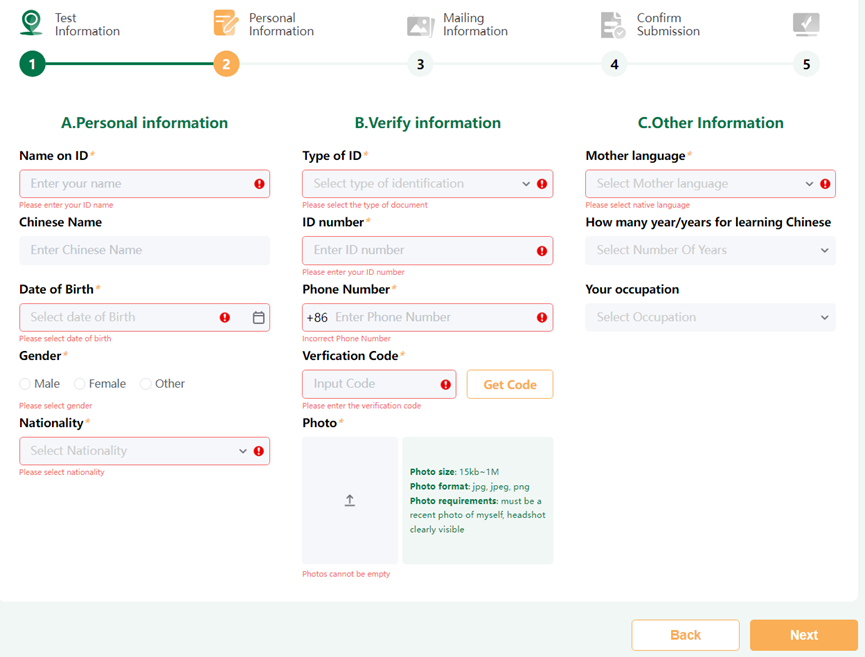Open the Select Mother language dropdown
The image size is (865, 657).
(x=701, y=184)
